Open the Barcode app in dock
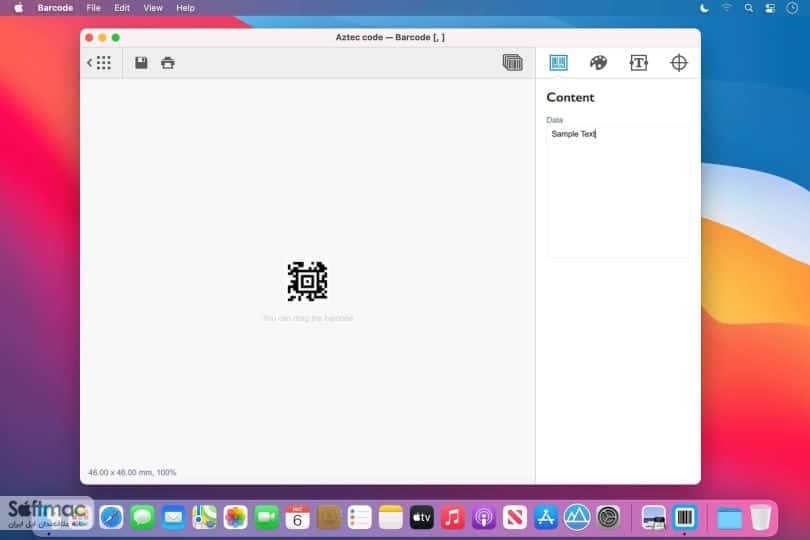The width and height of the screenshot is (810, 540). [684, 517]
